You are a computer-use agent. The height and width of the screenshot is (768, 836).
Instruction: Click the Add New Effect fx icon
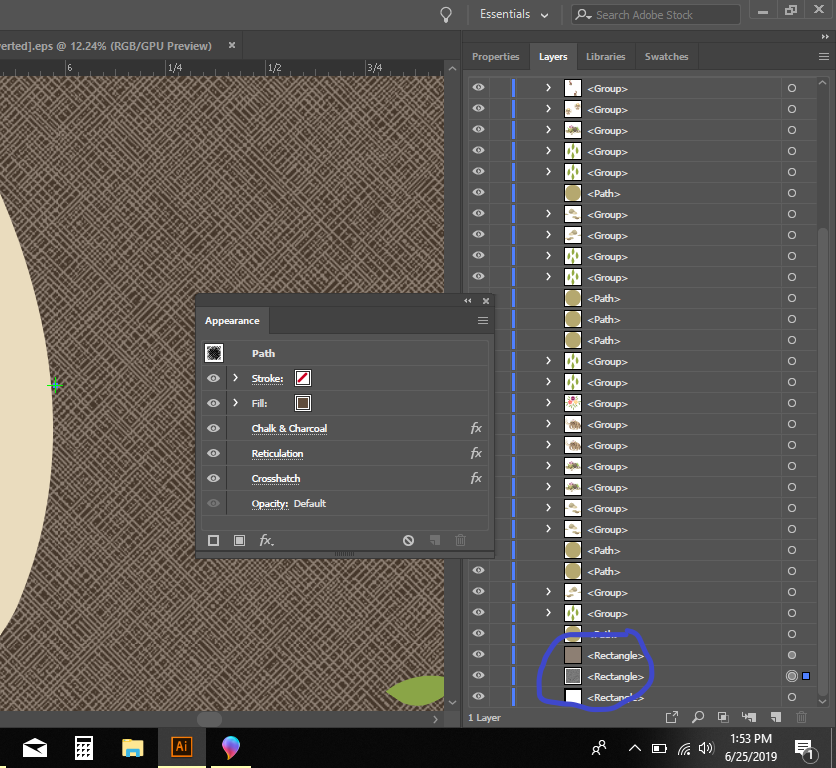266,540
